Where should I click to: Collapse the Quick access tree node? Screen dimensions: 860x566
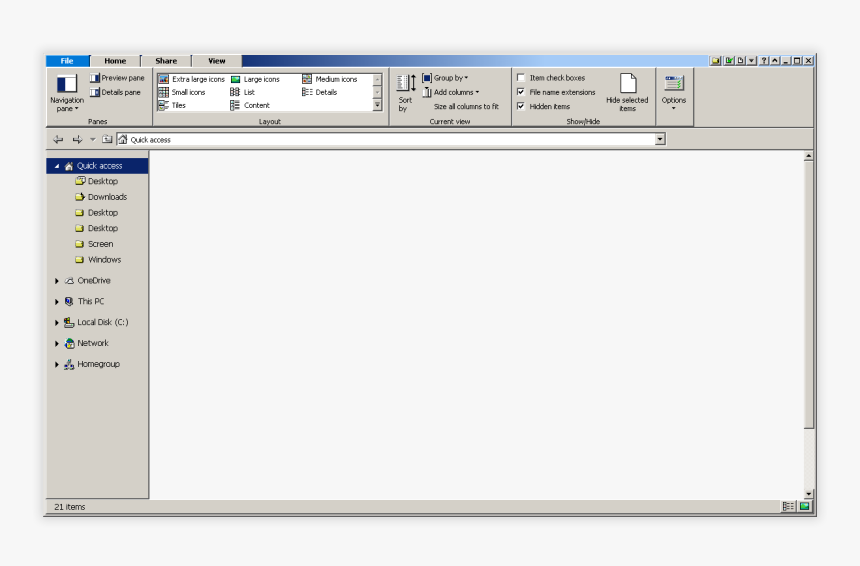click(56, 166)
